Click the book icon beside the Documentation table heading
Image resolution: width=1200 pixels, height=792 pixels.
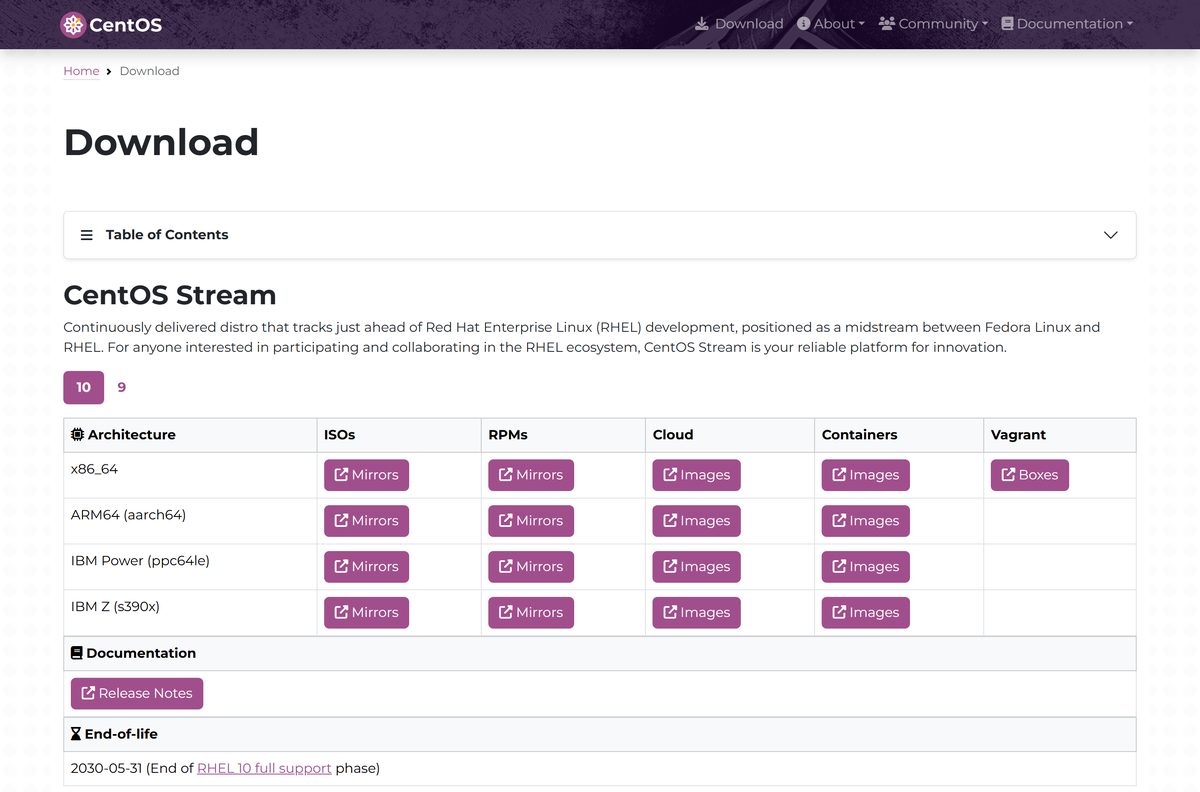click(77, 653)
